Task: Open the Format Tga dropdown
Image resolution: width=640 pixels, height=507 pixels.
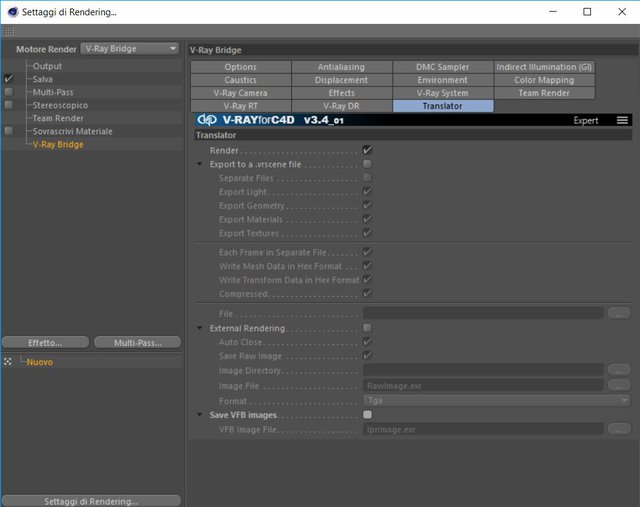Action: point(497,400)
